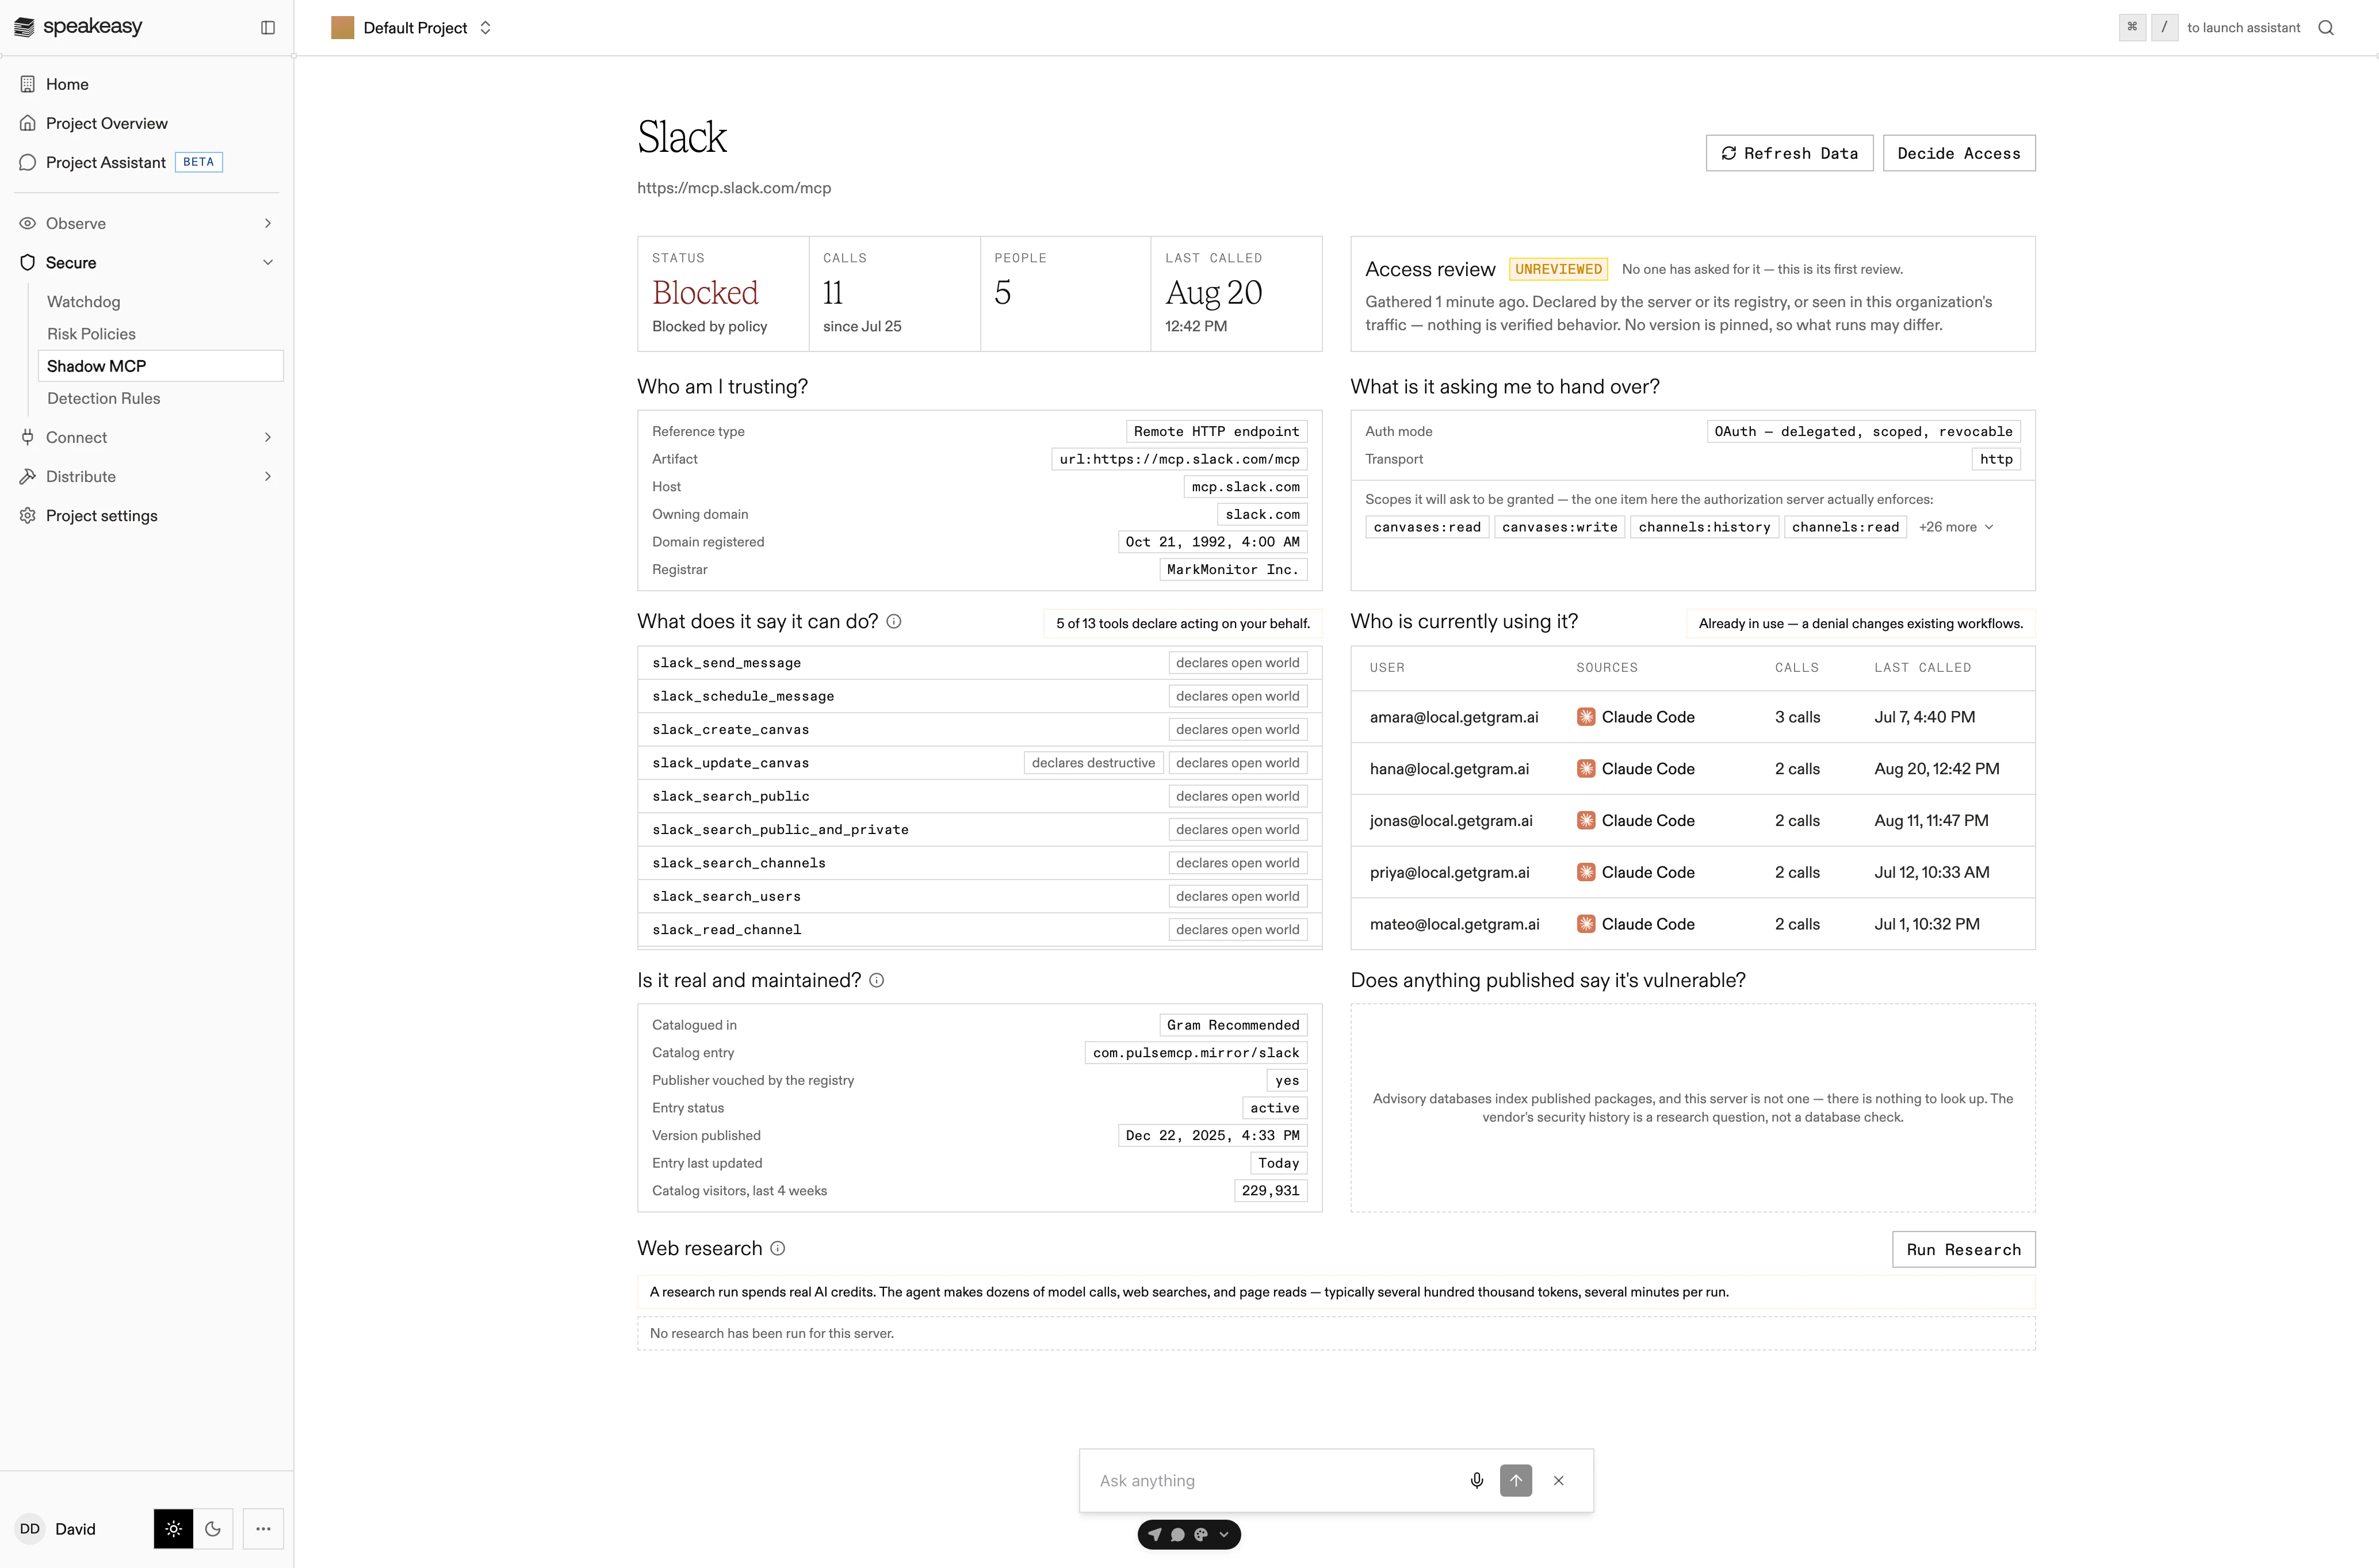This screenshot has width=2379, height=1568.
Task: Click the Home sidebar icon
Action: [x=28, y=84]
